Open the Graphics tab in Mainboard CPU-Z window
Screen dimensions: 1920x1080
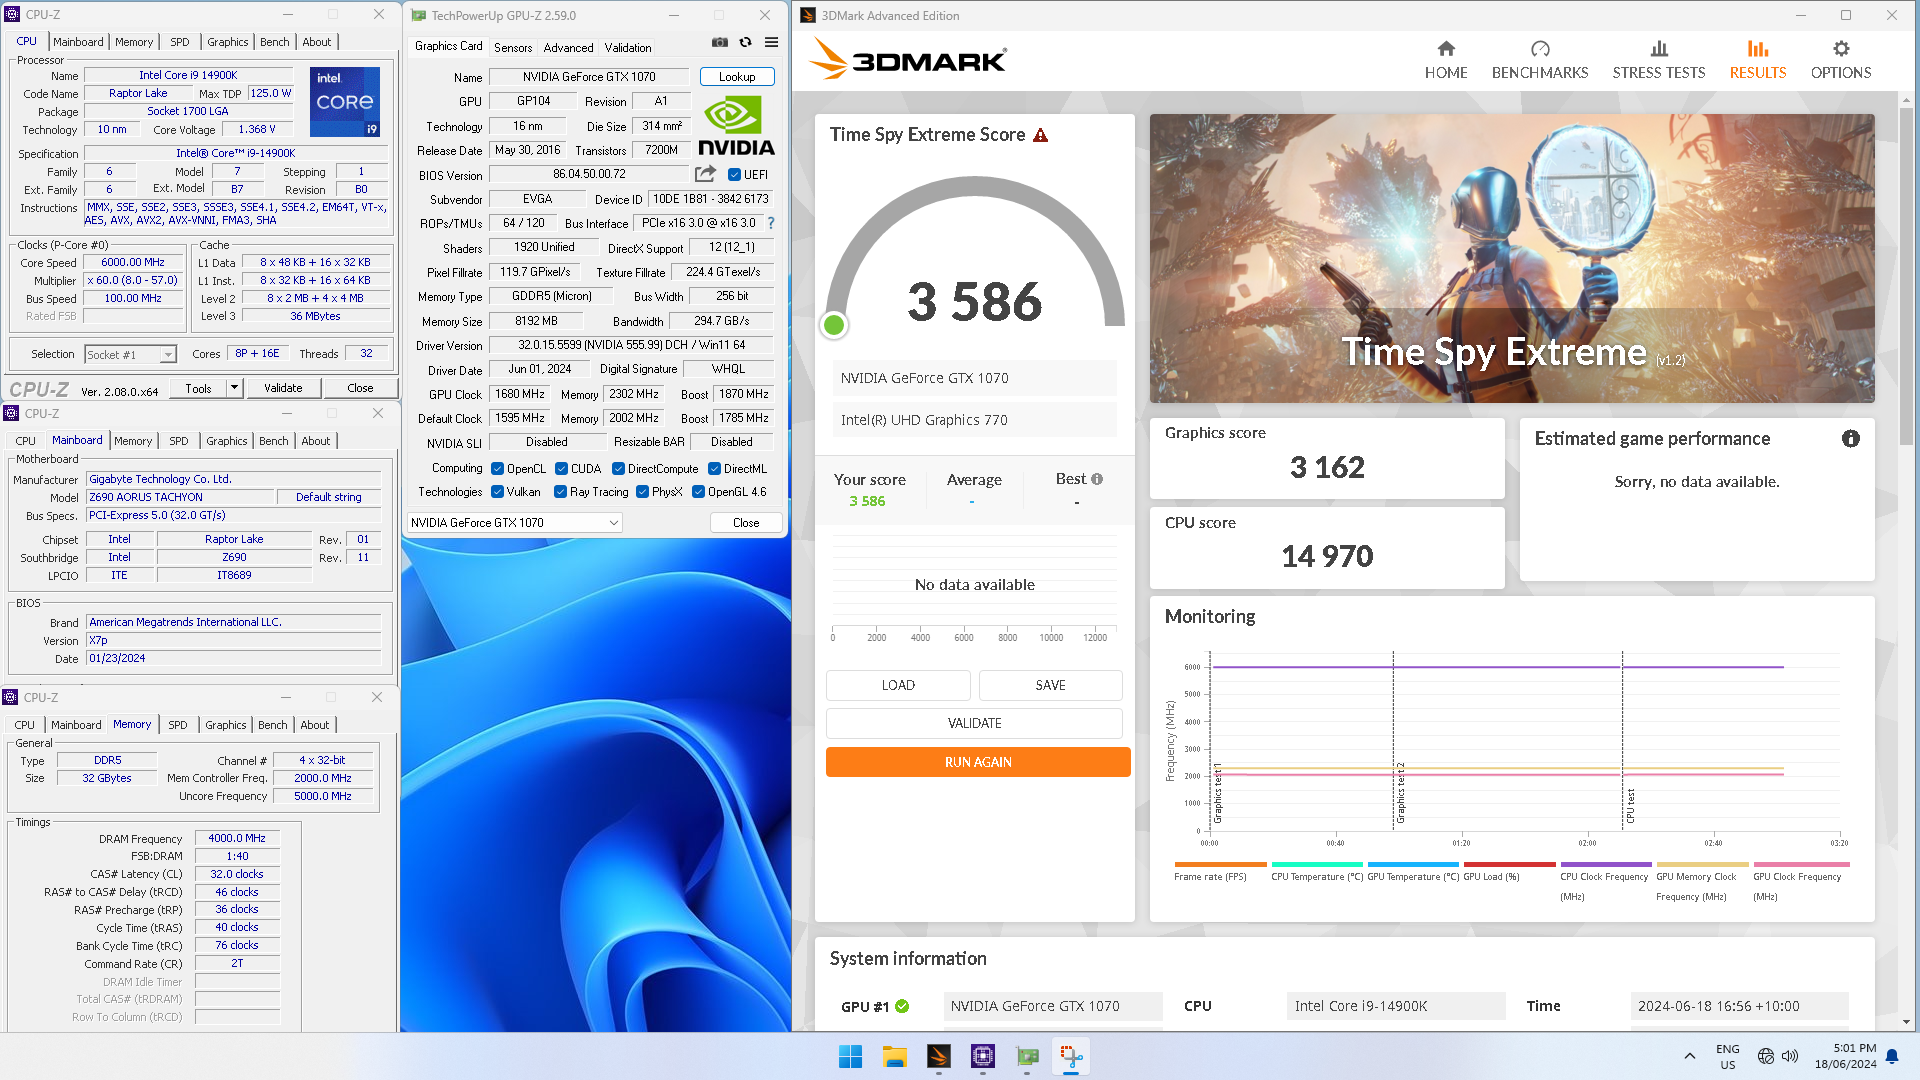click(227, 441)
